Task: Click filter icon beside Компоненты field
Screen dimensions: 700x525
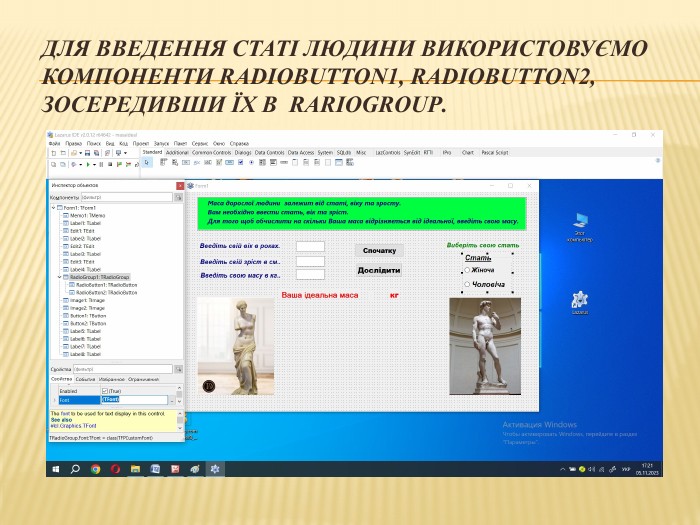Action: point(179,197)
